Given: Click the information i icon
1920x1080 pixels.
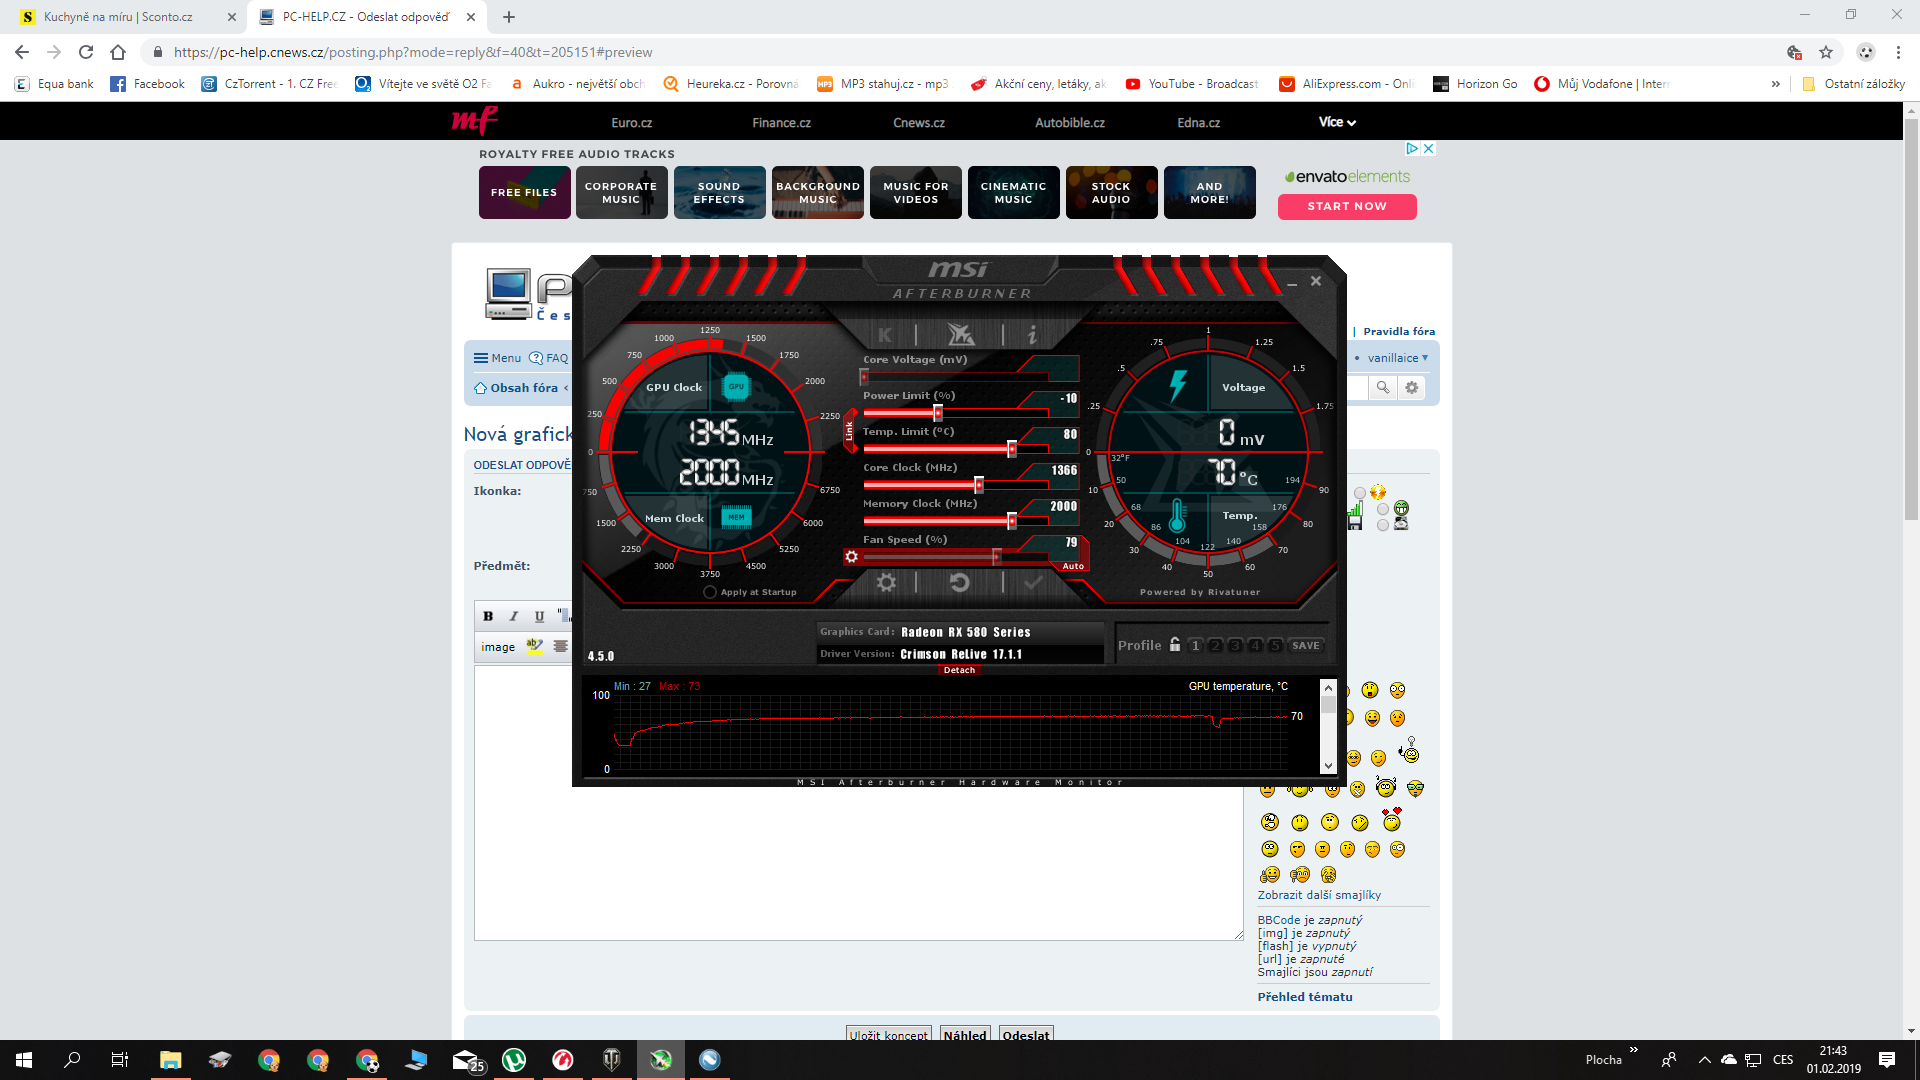Looking at the screenshot, I should coord(1032,335).
